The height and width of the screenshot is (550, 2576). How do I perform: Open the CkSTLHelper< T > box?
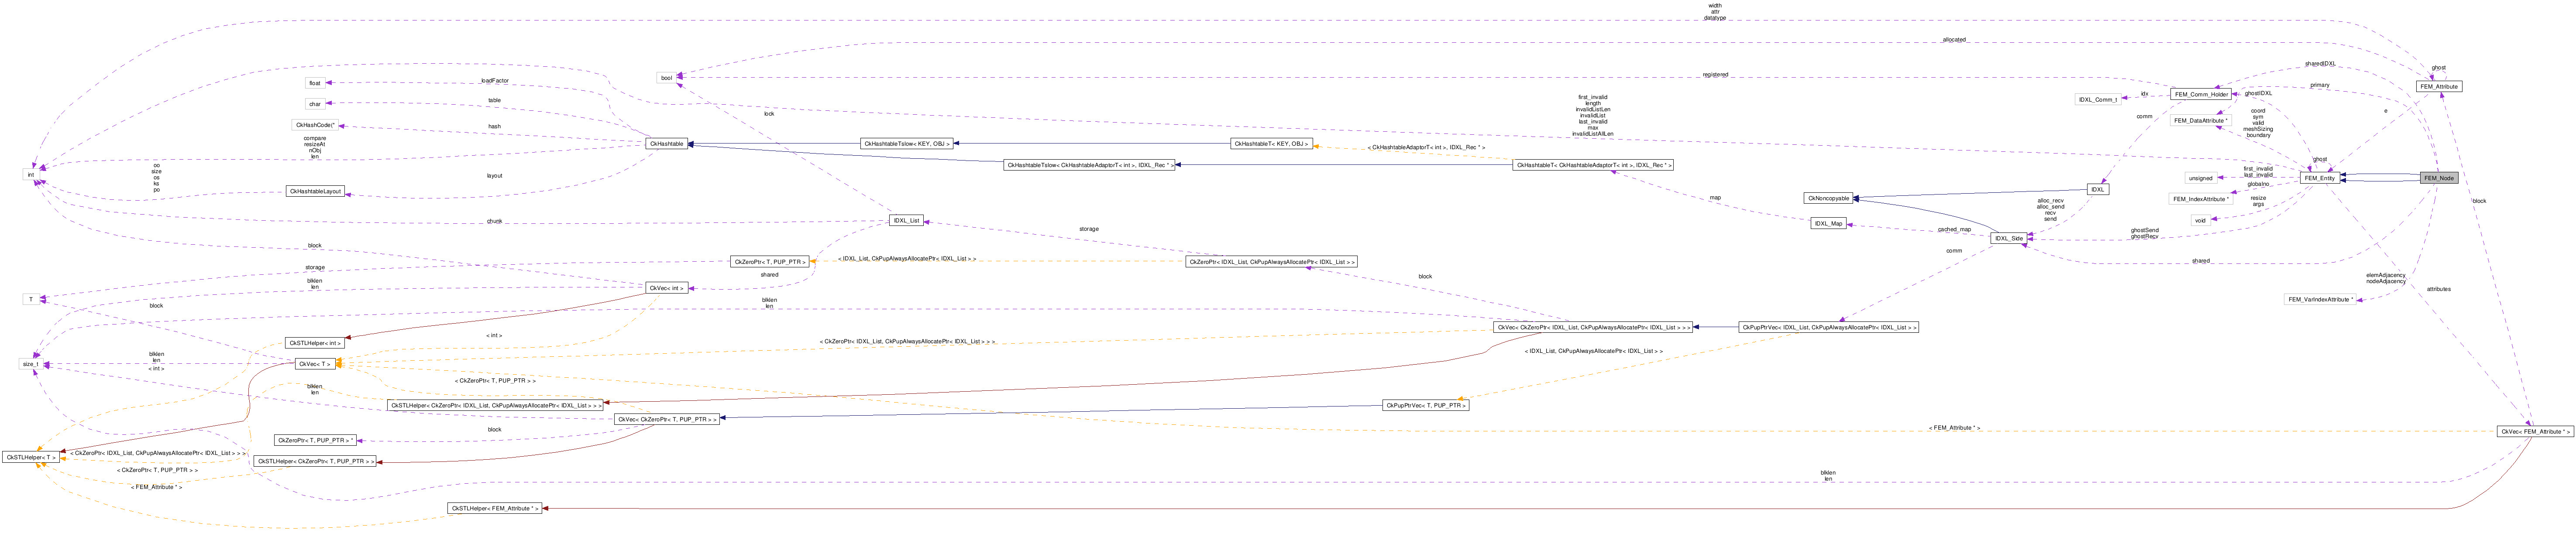pos(30,457)
